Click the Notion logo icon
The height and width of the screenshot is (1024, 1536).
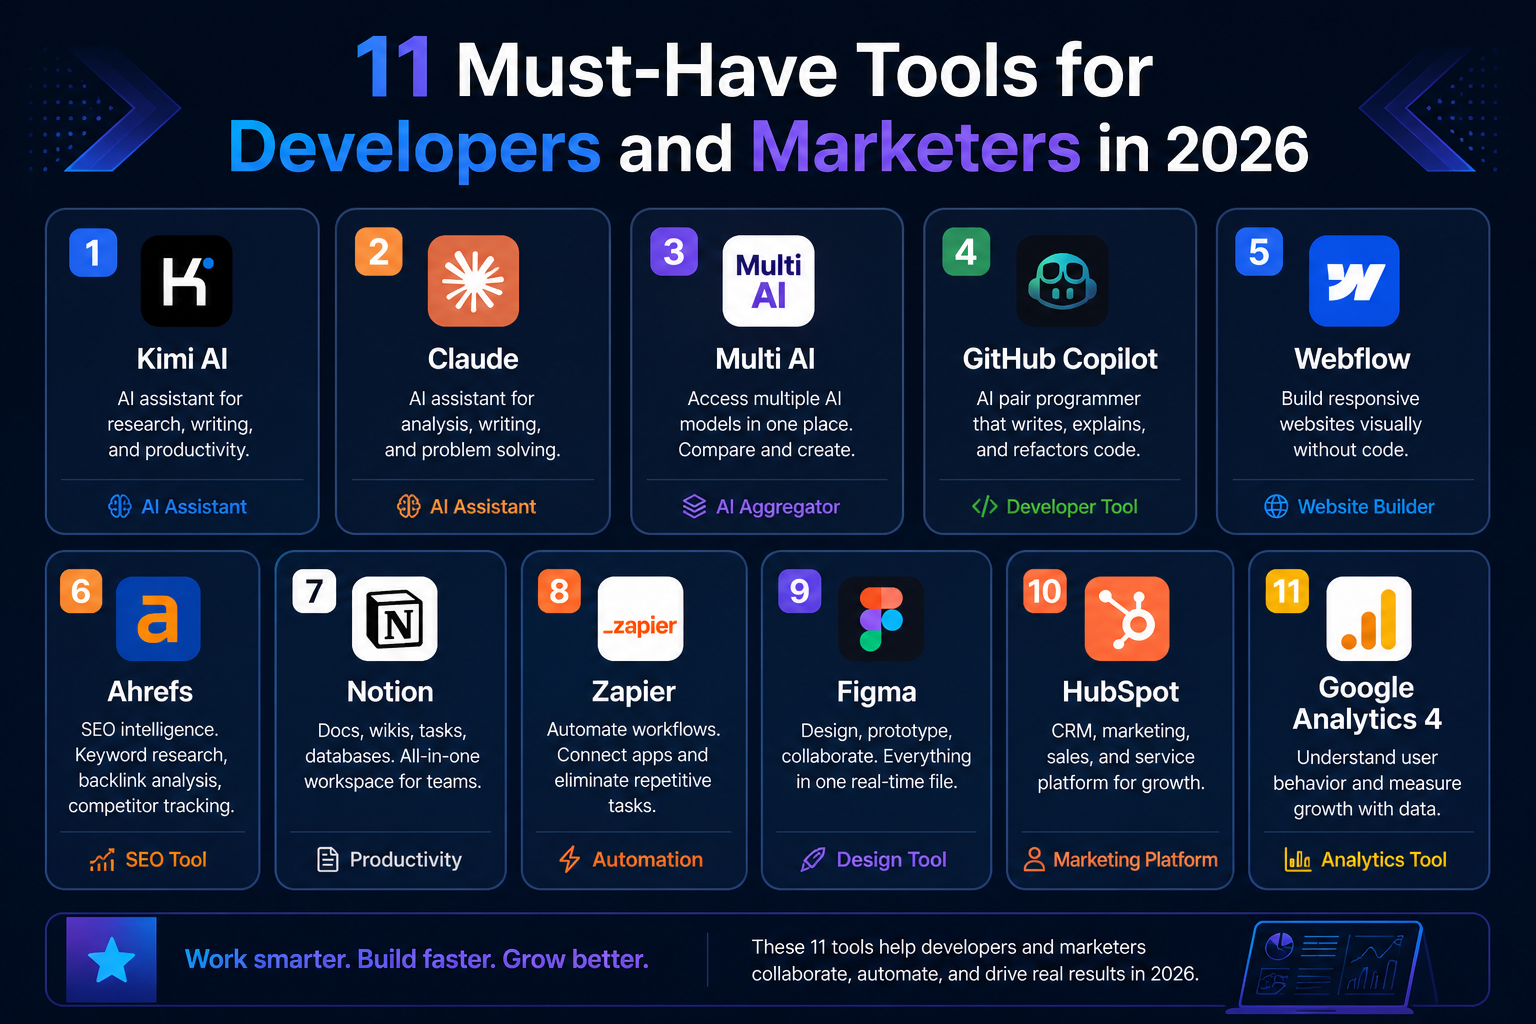click(x=395, y=619)
